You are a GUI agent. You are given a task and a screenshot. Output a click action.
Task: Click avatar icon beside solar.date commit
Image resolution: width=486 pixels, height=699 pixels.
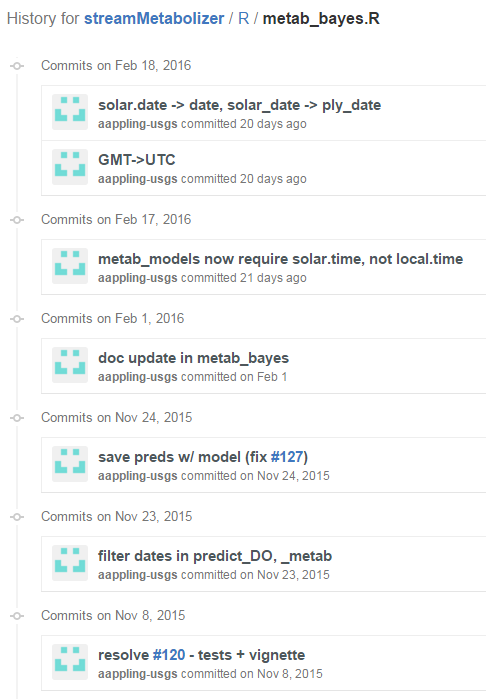70,112
